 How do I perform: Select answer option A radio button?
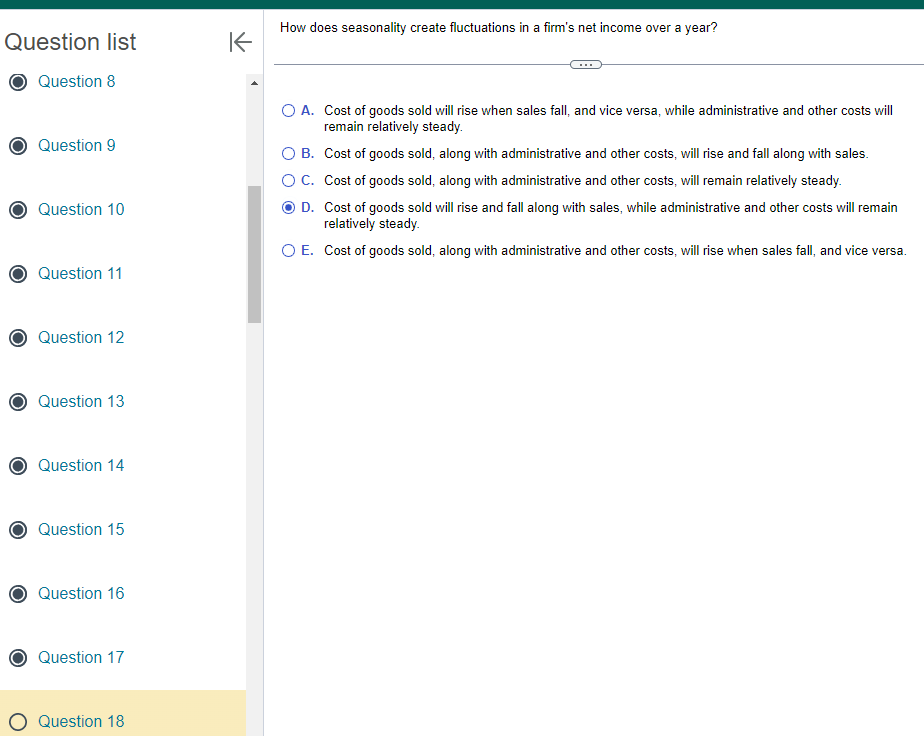coord(288,111)
